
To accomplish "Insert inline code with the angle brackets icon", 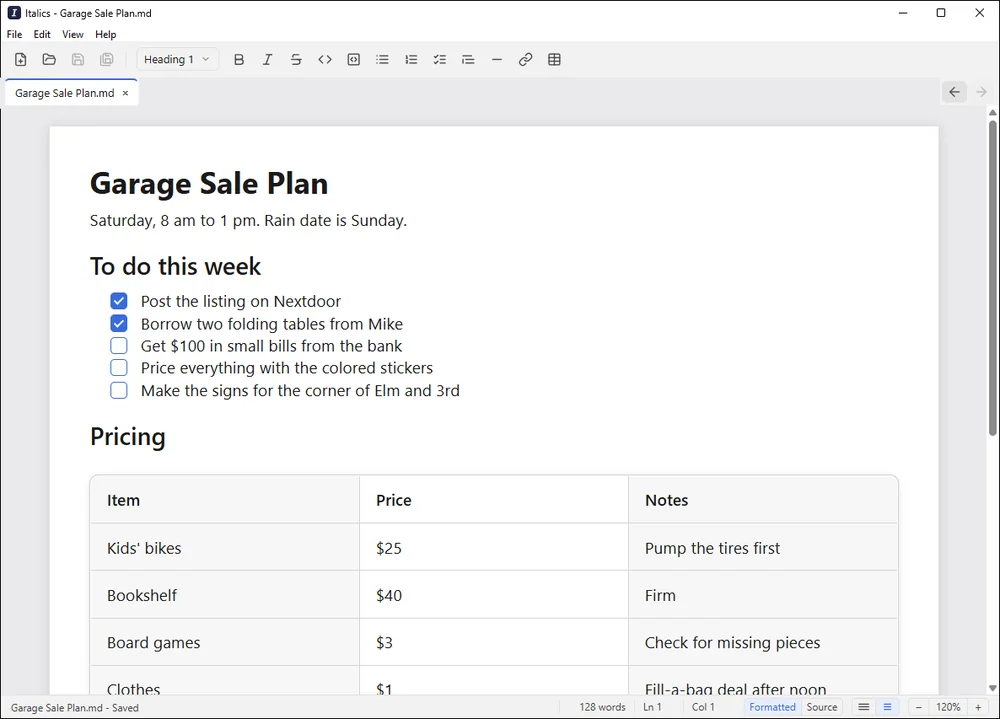I will [325, 59].
